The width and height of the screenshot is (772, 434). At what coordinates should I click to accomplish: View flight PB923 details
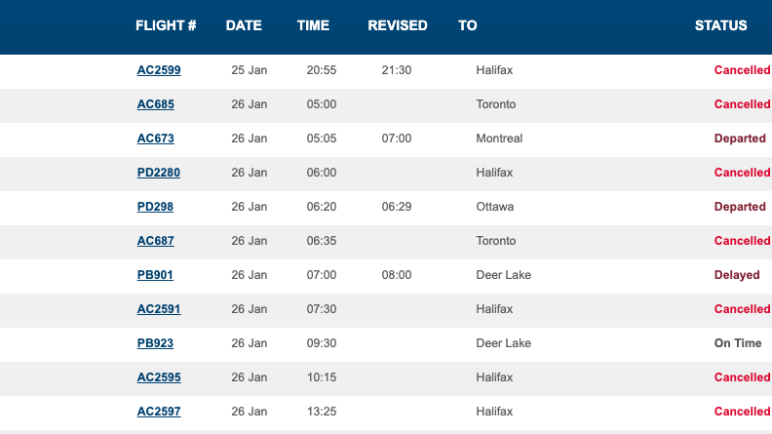click(x=155, y=343)
